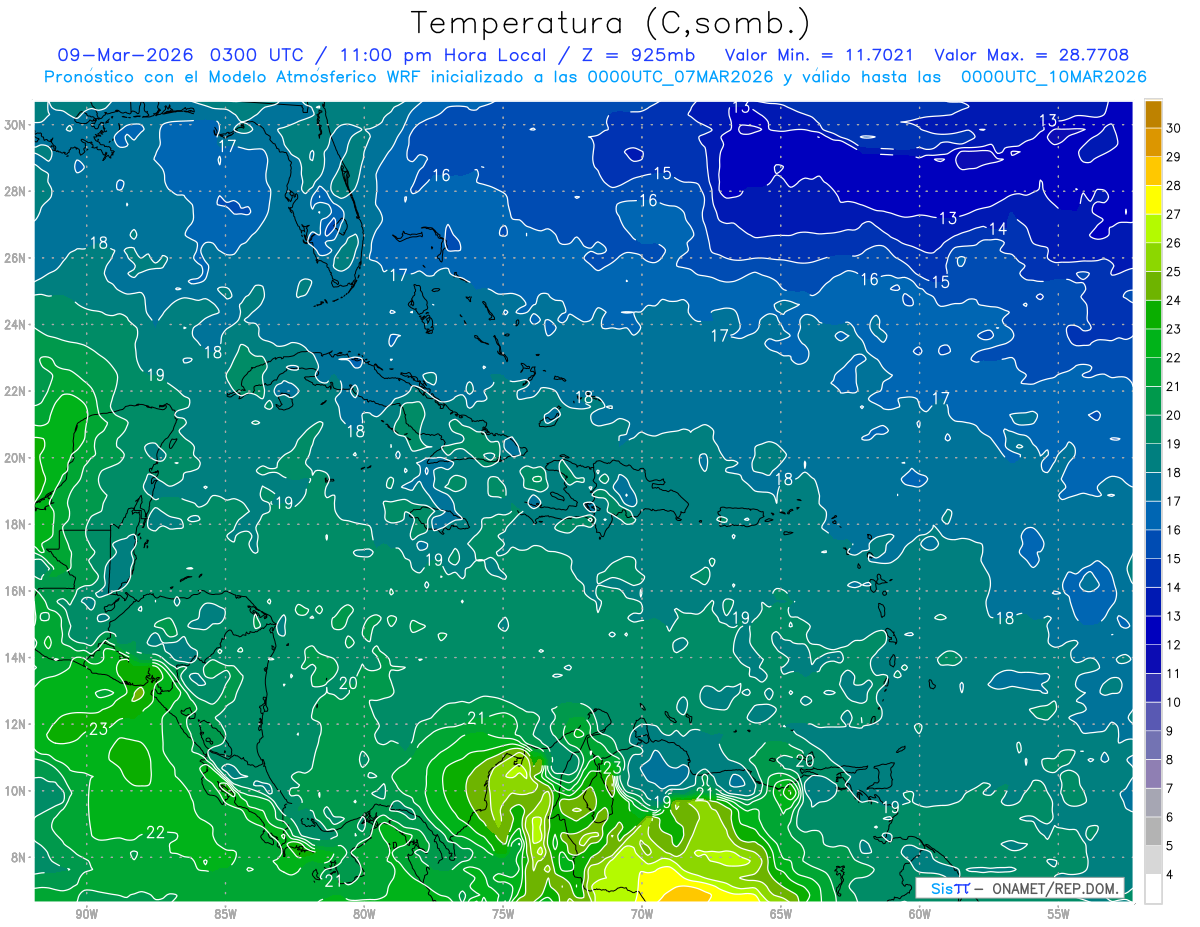Click the brown-orange top band of the colorbar
Image resolution: width=1200 pixels, height=927 pixels.
(1153, 114)
